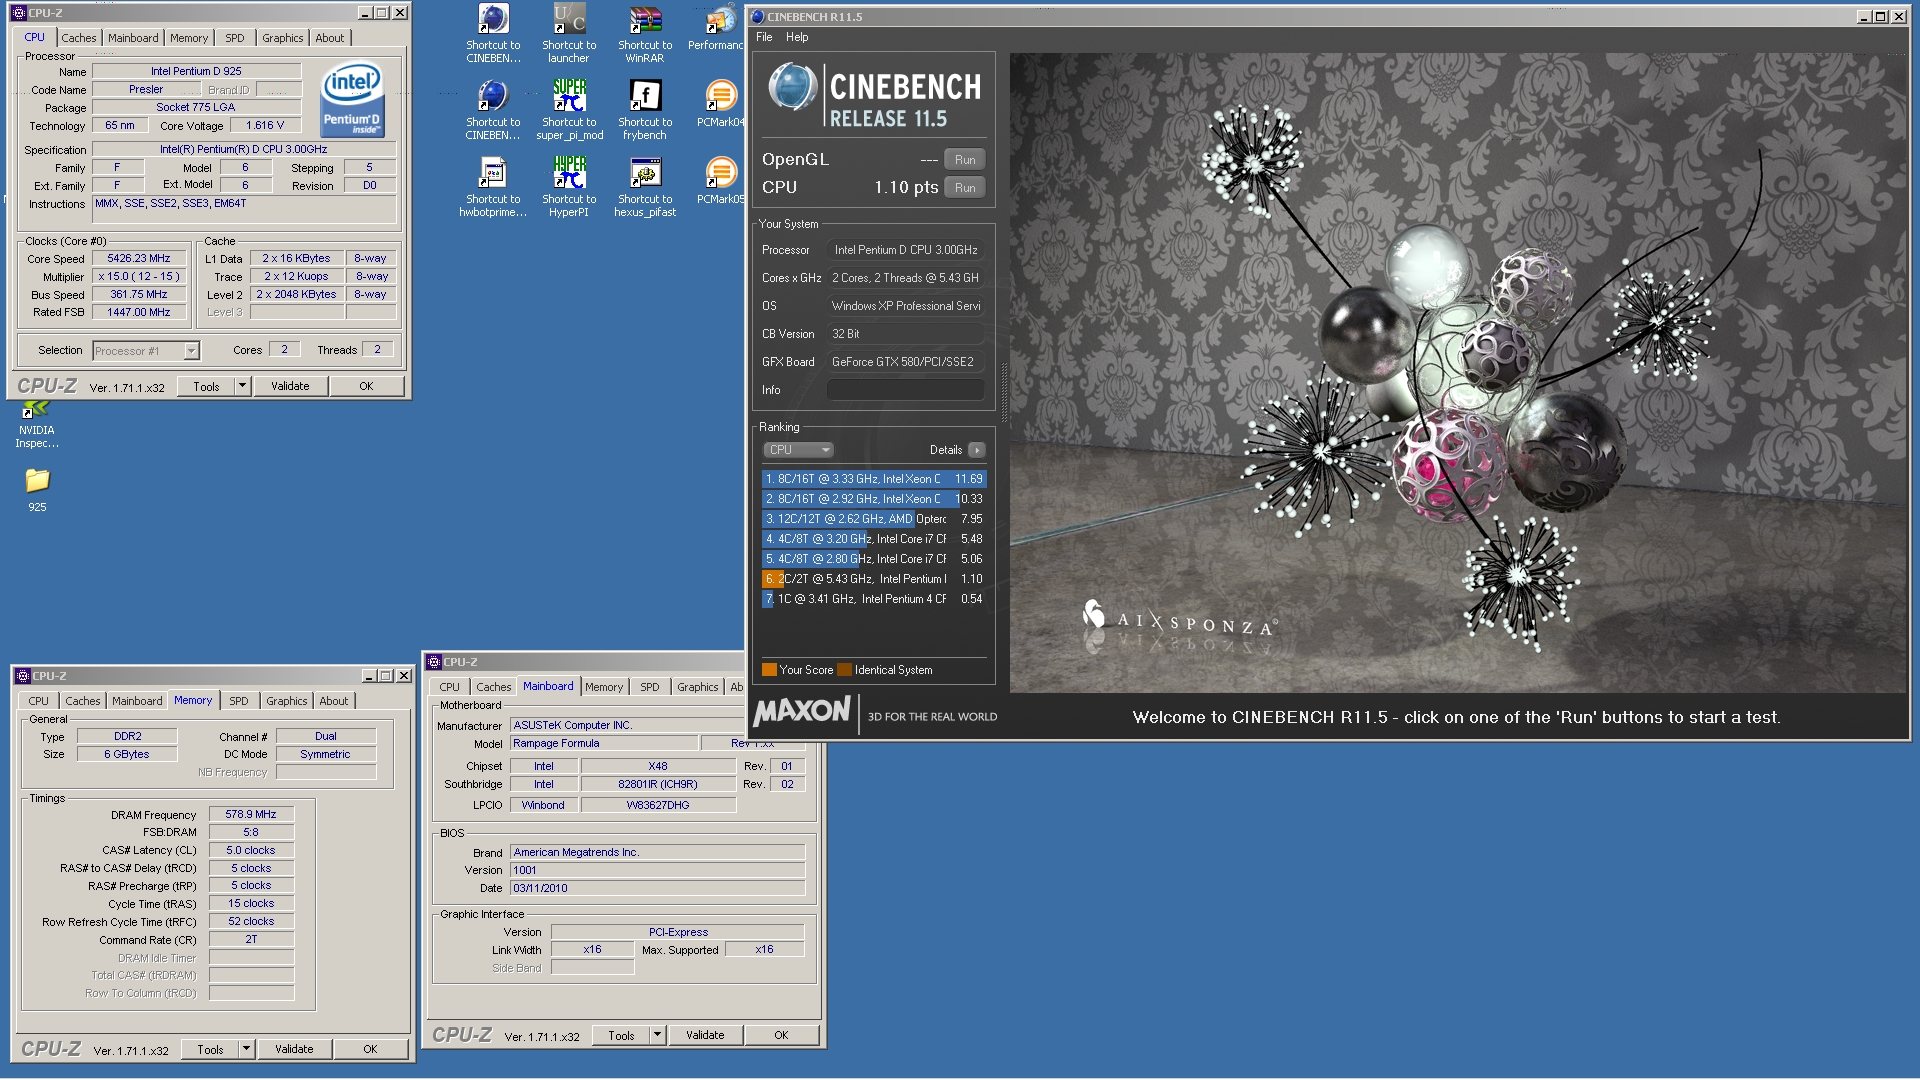Image resolution: width=1920 pixels, height=1080 pixels.
Task: Open Tools dropdown arrow in Memory CPU-Z window
Action: [x=245, y=1049]
